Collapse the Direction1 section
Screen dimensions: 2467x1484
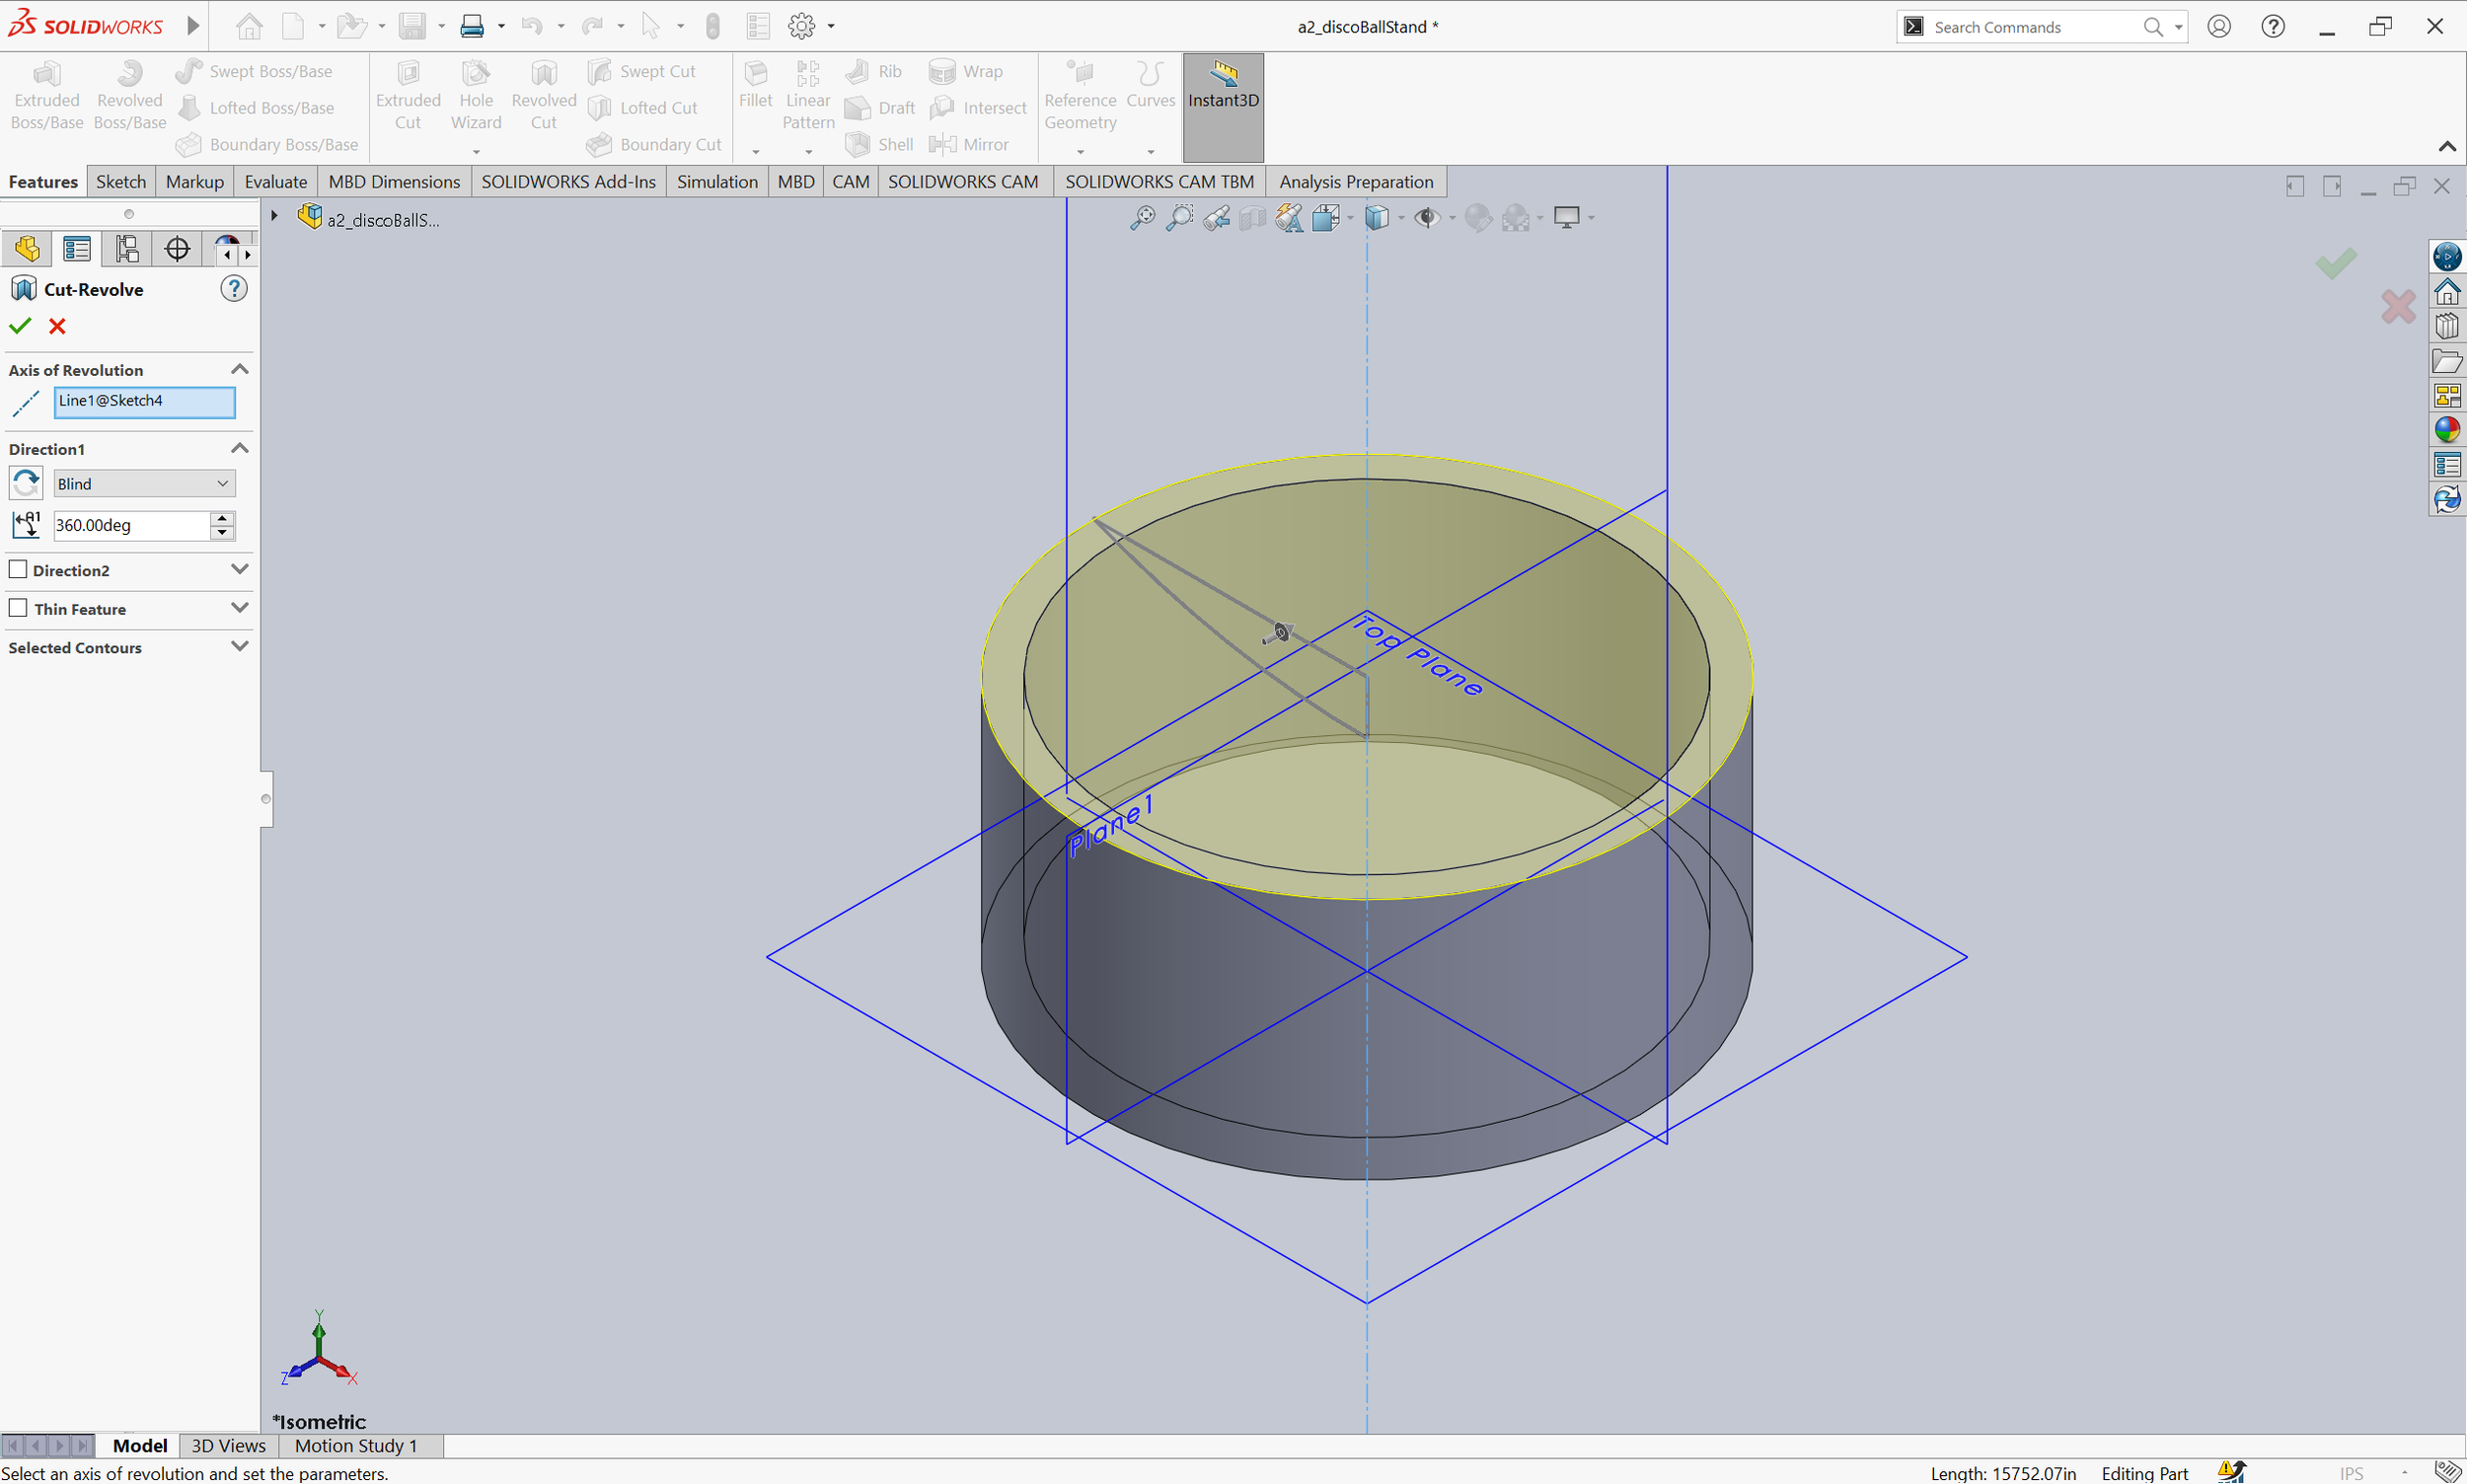click(239, 448)
